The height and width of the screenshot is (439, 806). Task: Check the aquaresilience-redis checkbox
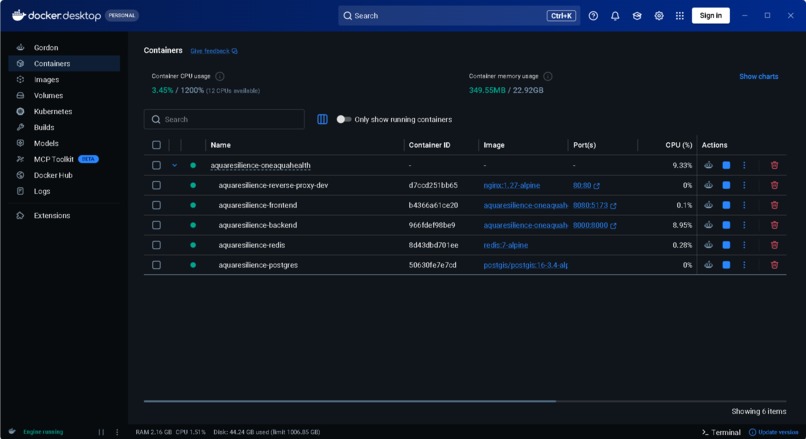[156, 245]
